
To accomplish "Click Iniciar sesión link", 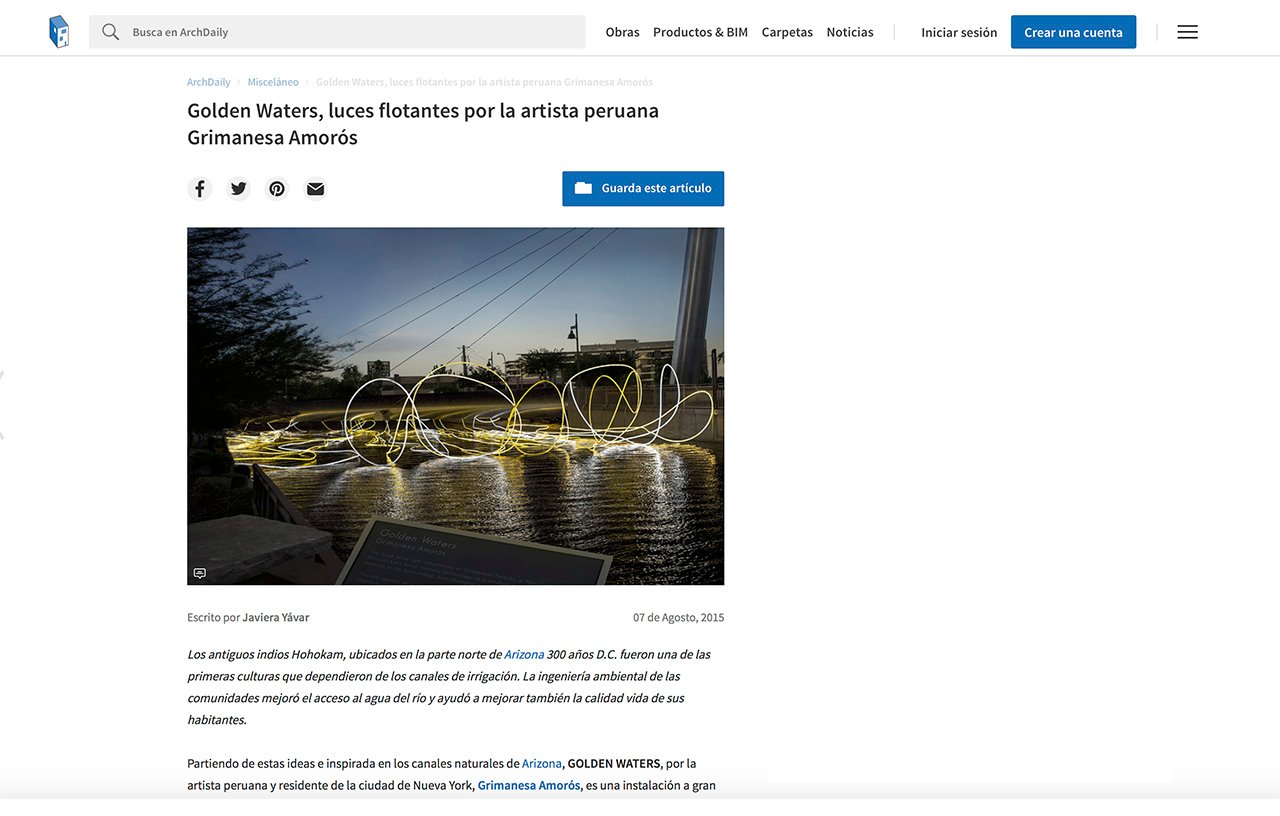I will [x=959, y=32].
